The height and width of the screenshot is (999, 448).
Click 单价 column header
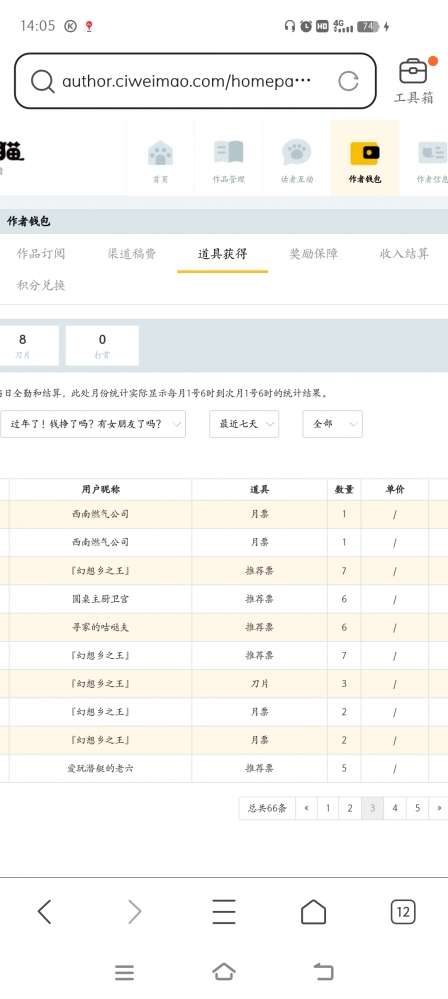tap(394, 489)
